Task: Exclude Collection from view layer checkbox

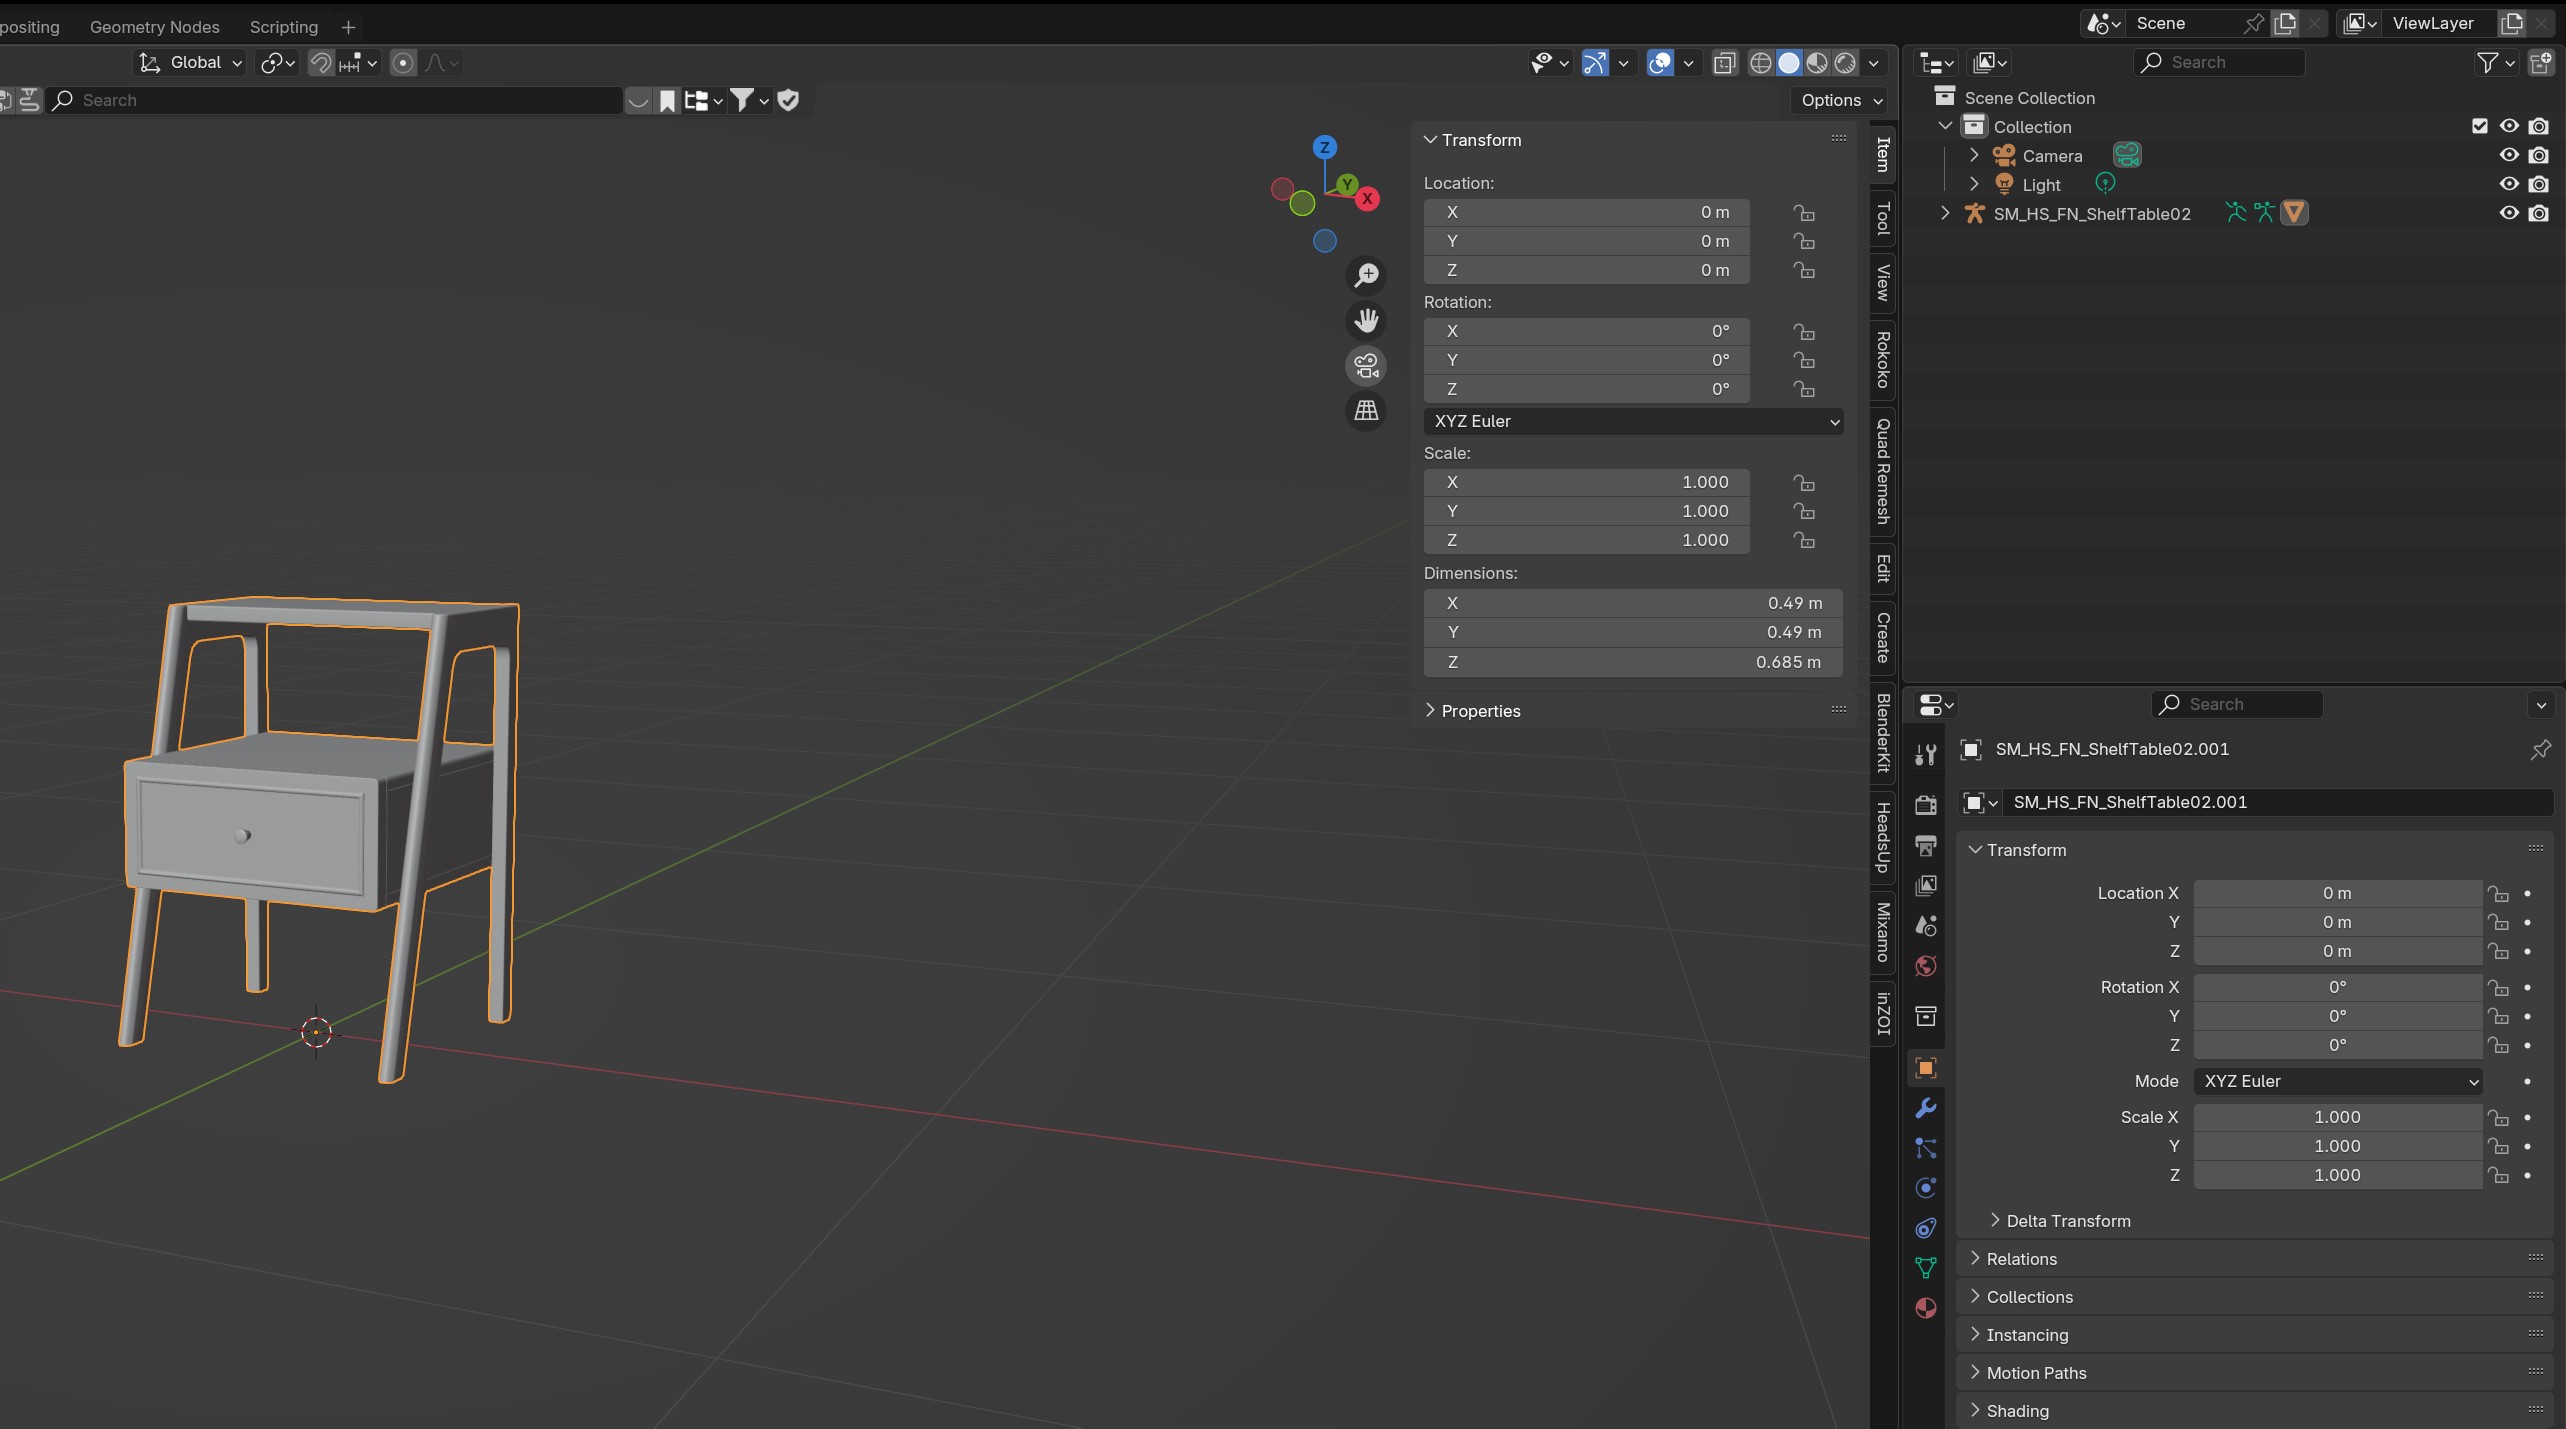Action: click(2480, 126)
